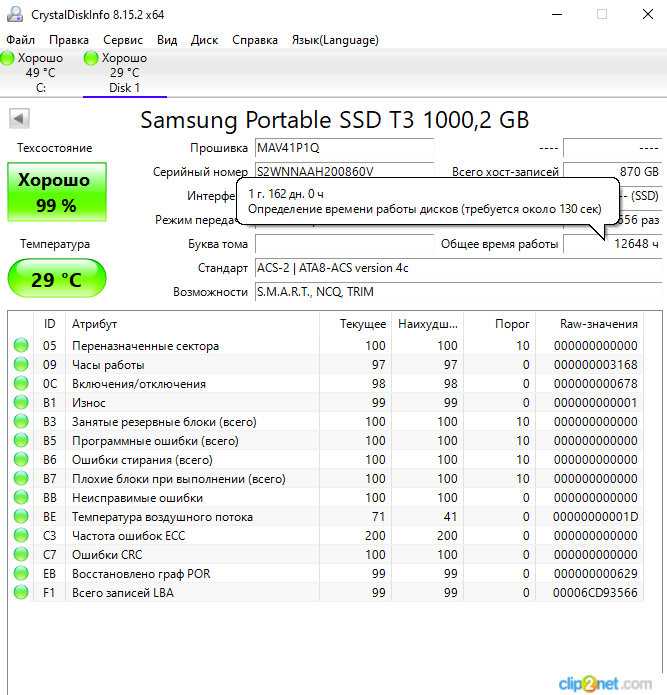Open the Диск menu

point(204,40)
